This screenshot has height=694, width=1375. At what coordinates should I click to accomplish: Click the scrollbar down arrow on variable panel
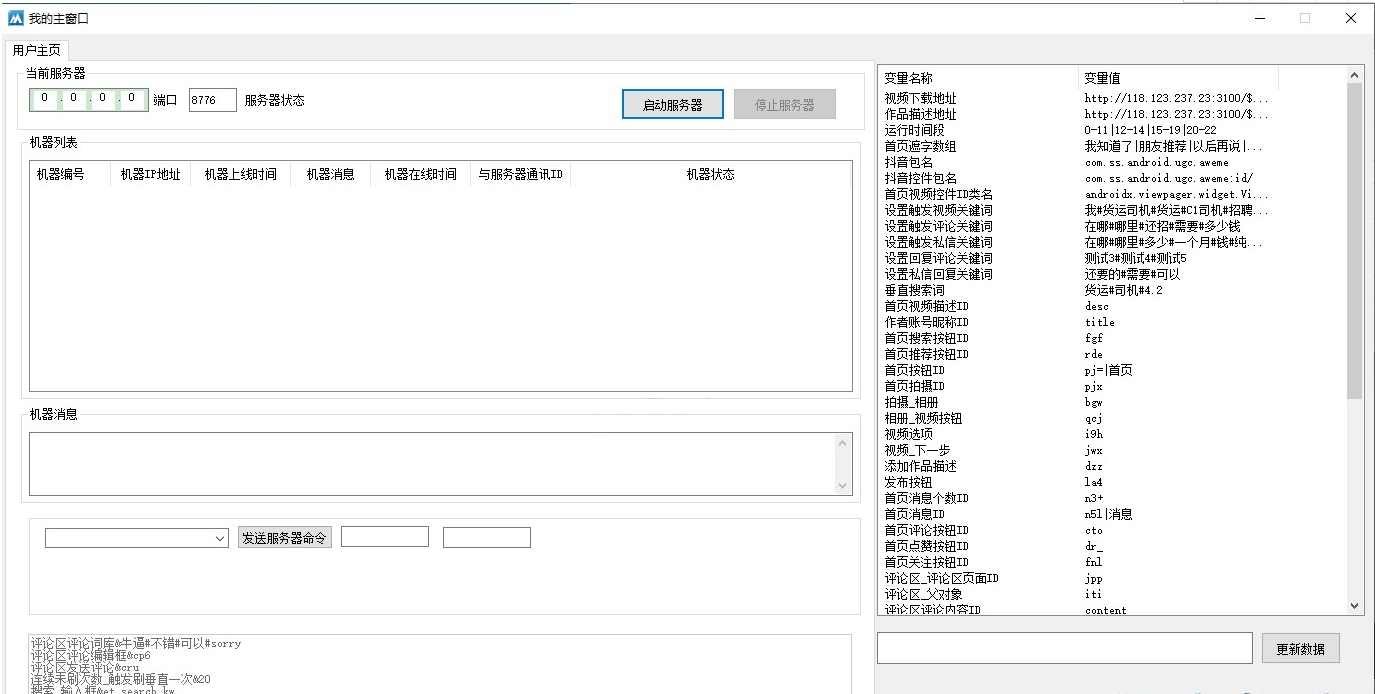pyautogui.click(x=1355, y=606)
